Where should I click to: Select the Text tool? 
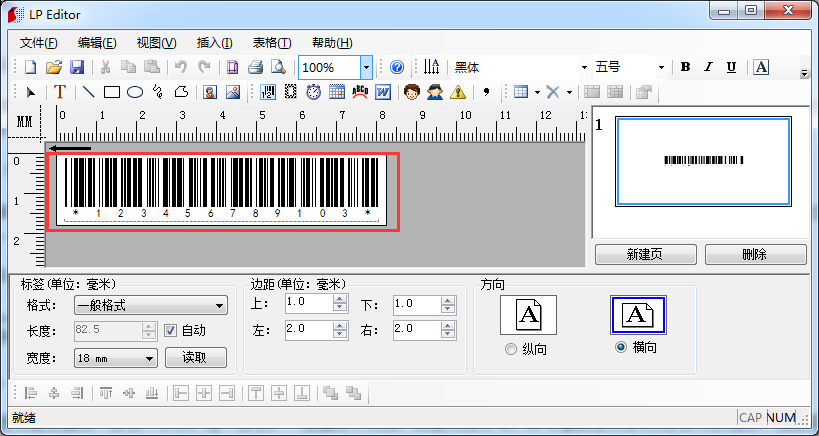coord(60,92)
